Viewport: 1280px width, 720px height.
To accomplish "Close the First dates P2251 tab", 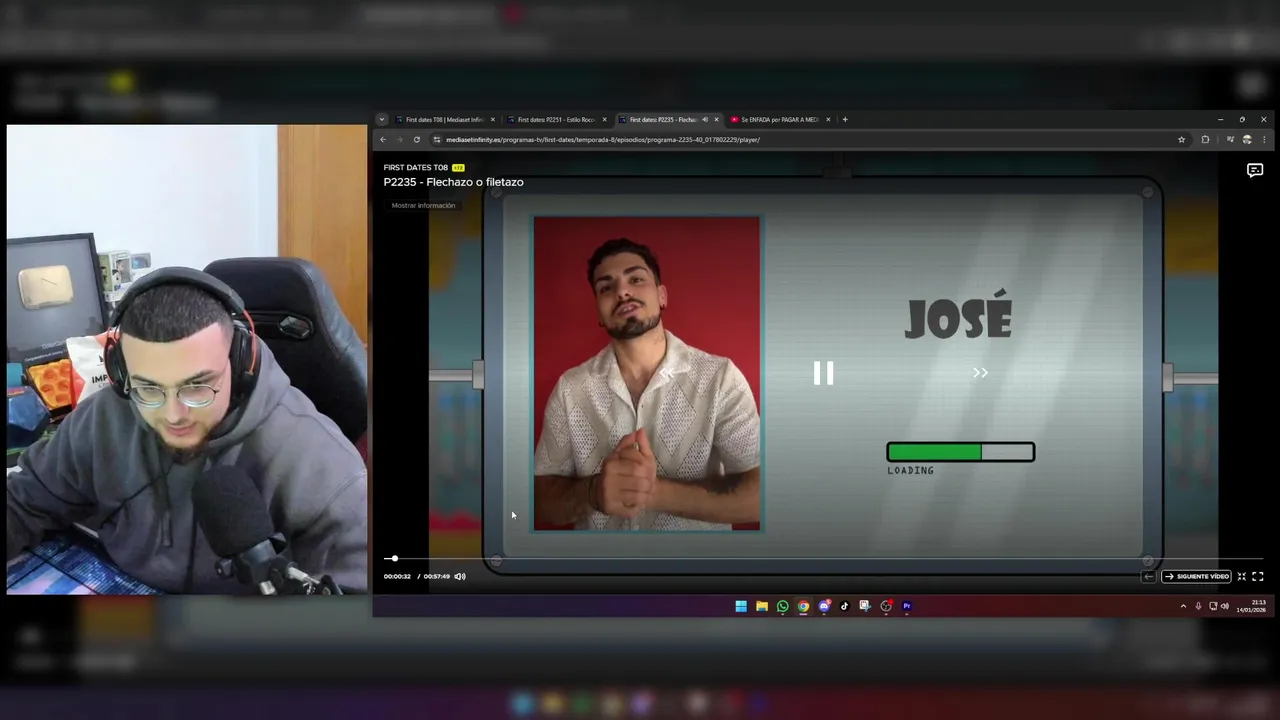I will pos(604,119).
